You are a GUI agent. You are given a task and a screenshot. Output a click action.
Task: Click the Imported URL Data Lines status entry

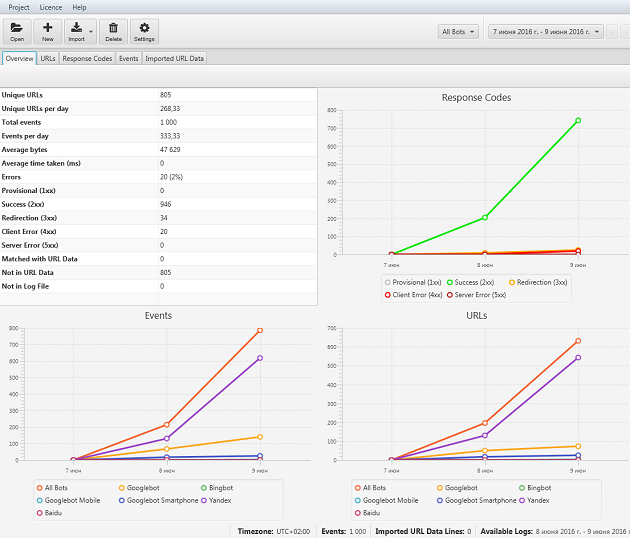[x=423, y=531]
